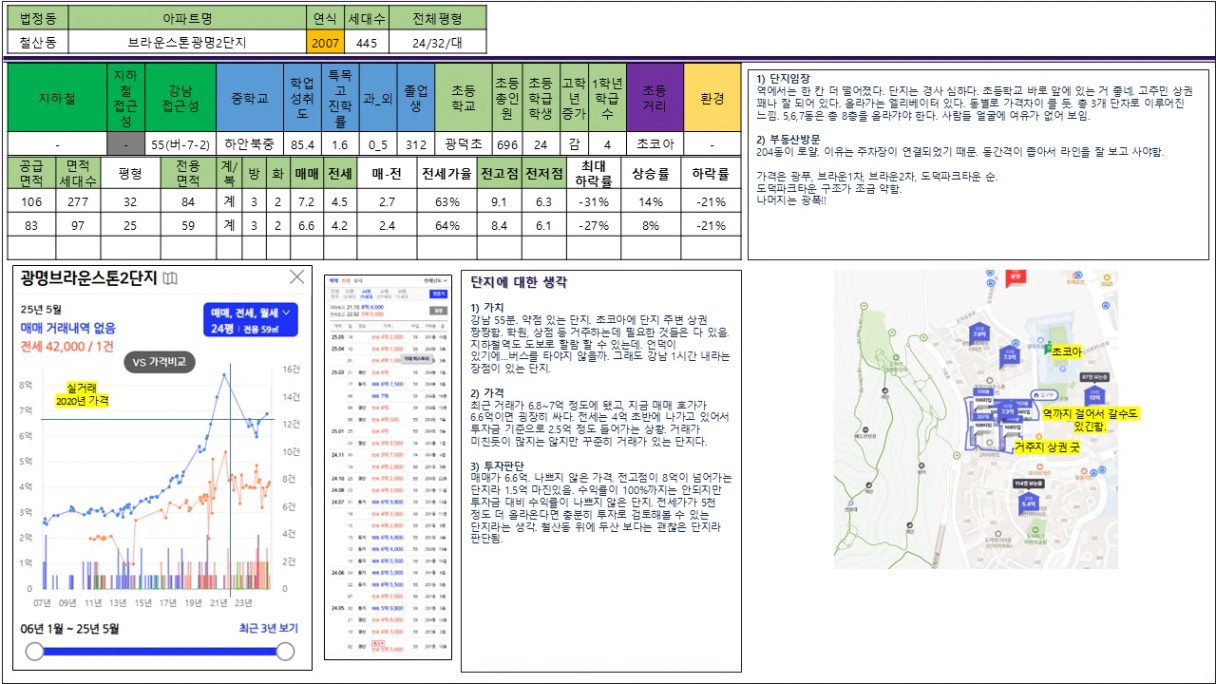
Task: Select the 하안북중 cell
Action: click(x=250, y=144)
